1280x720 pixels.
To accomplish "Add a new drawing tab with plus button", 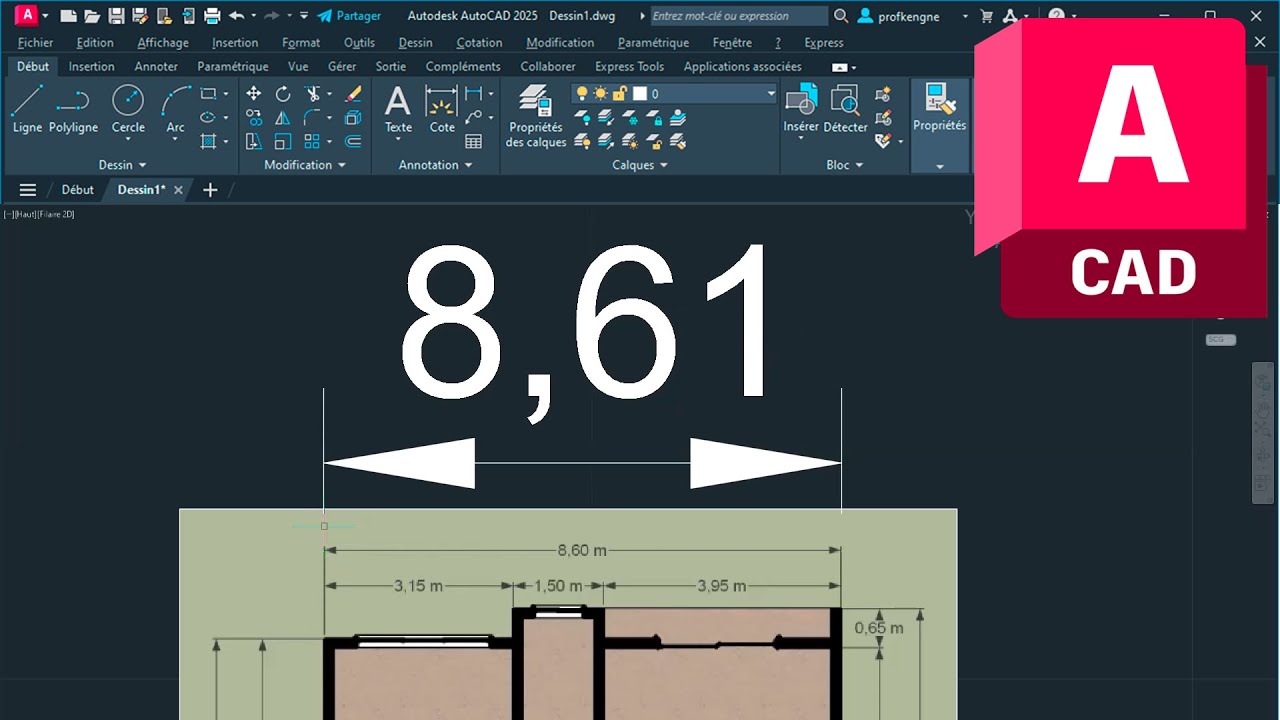I will [210, 190].
